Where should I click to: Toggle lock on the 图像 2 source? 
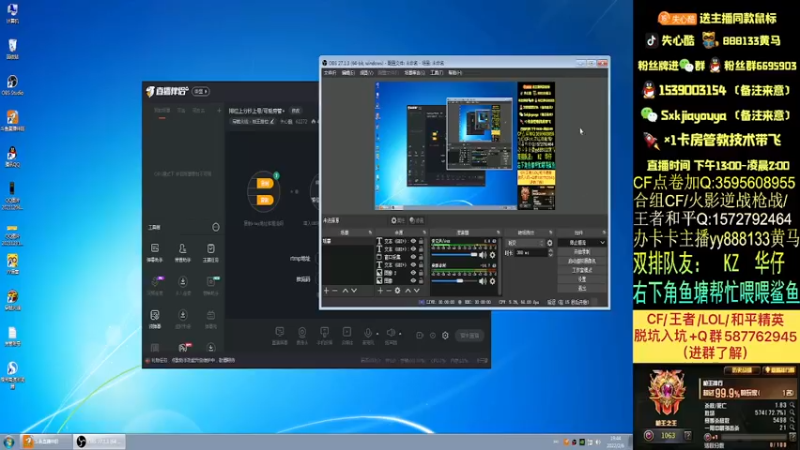421,273
